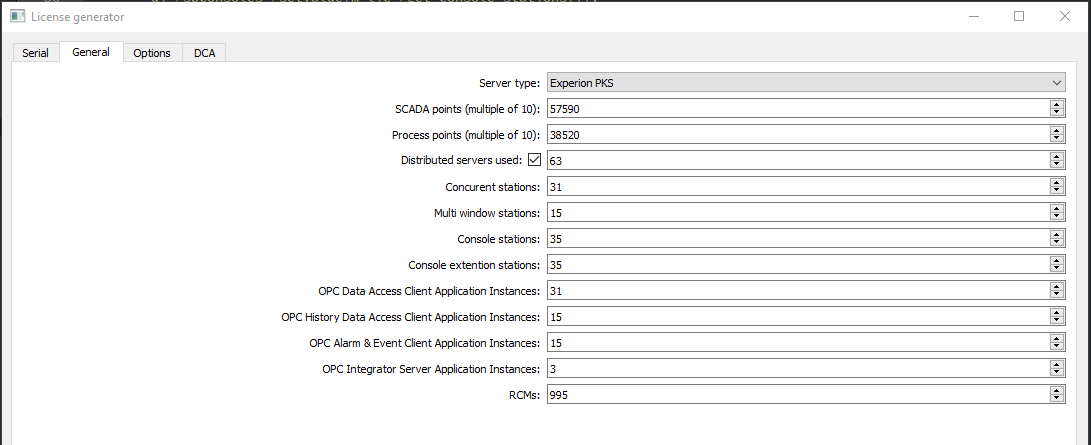The width and height of the screenshot is (1091, 445).
Task: Decrease OPC History Data Access down arrow
Action: pyautogui.click(x=1057, y=321)
